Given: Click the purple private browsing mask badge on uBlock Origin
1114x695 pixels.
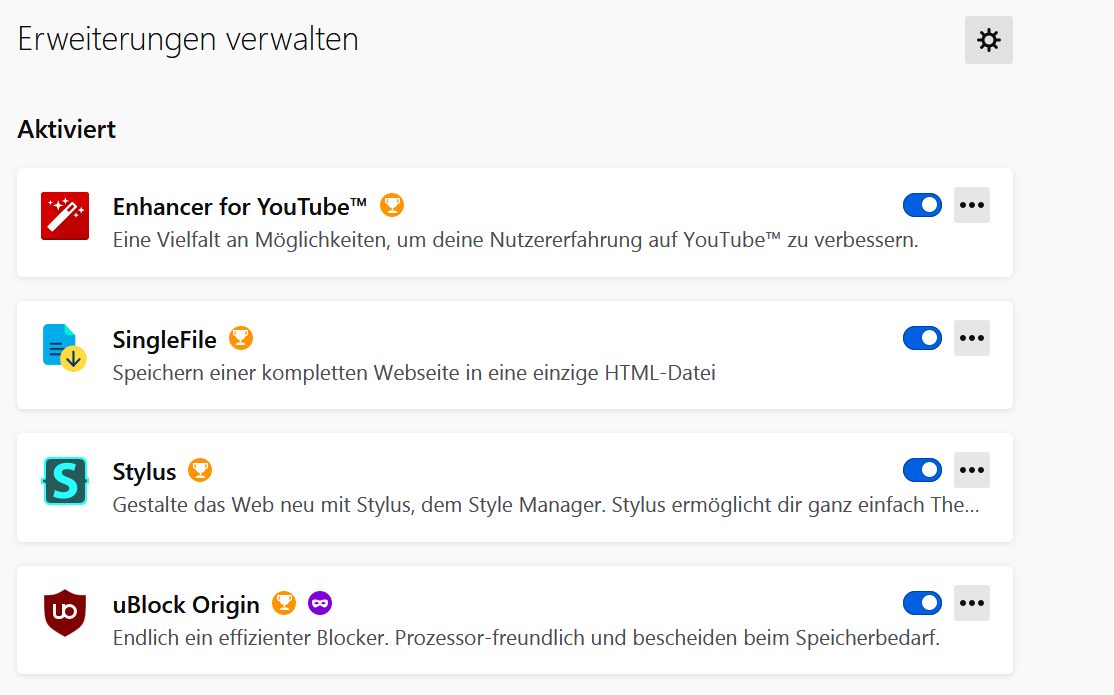Looking at the screenshot, I should point(320,603).
